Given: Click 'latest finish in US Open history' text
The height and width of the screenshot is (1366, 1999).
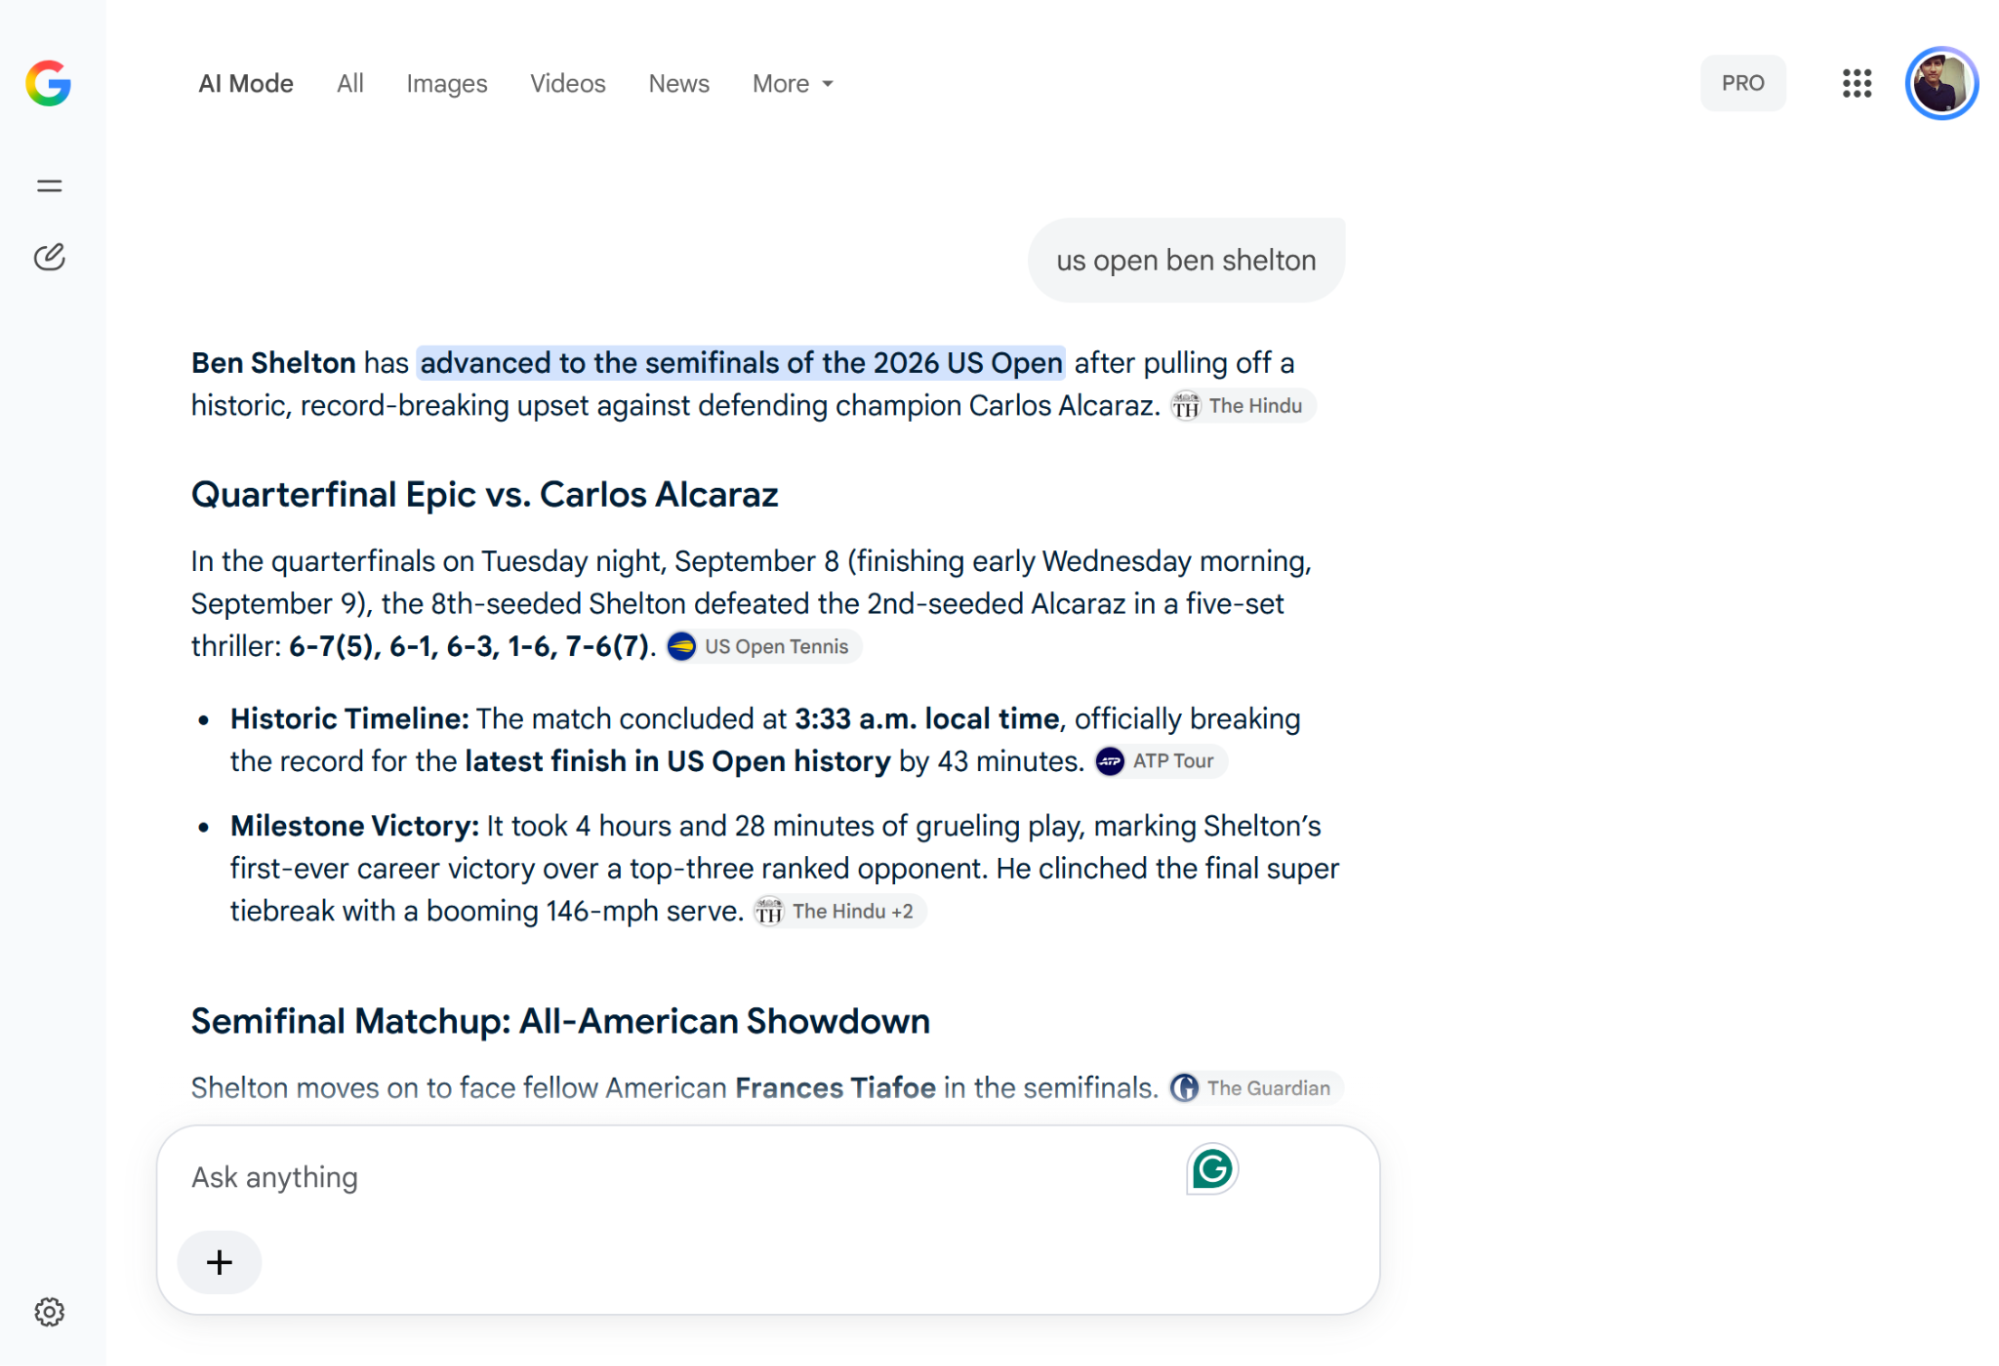Looking at the screenshot, I should click(677, 761).
